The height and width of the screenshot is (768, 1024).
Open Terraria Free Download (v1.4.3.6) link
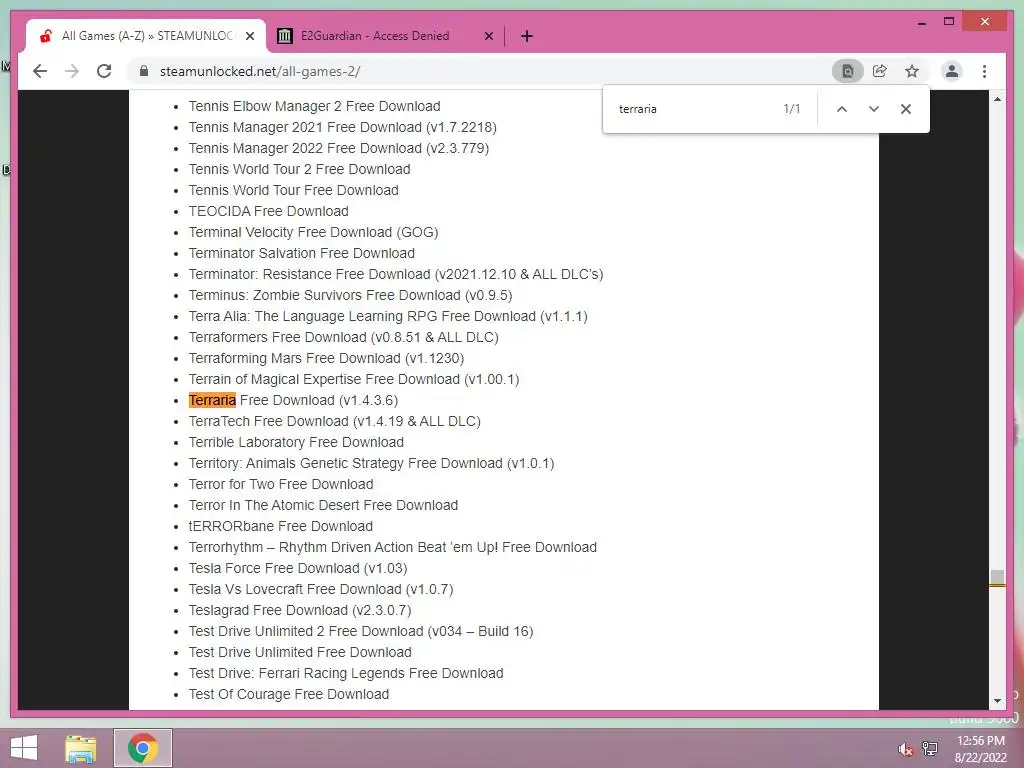293,400
